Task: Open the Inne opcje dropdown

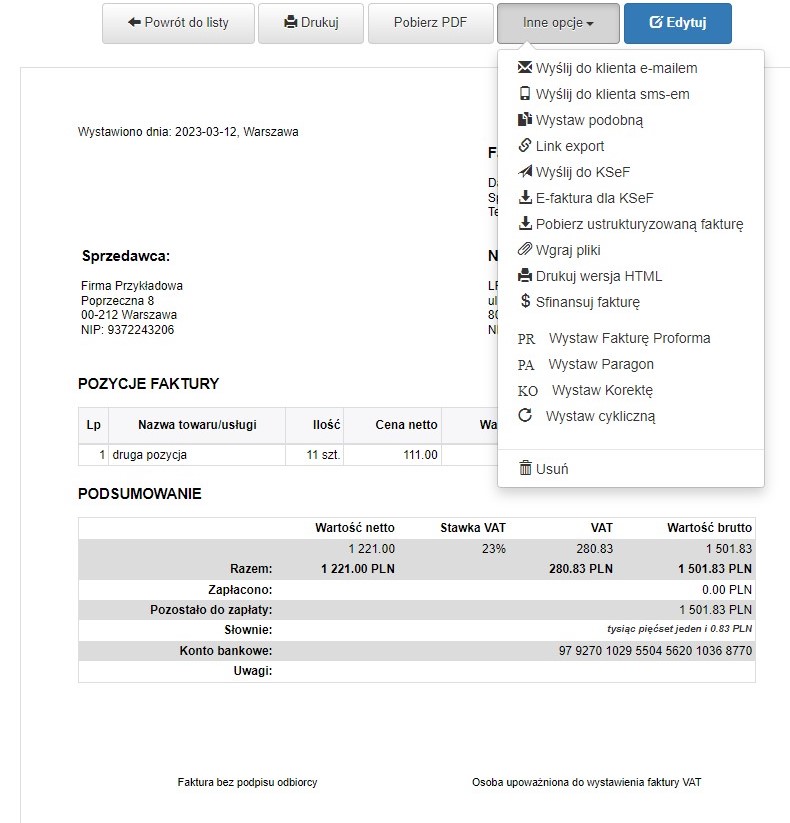Action: click(558, 23)
